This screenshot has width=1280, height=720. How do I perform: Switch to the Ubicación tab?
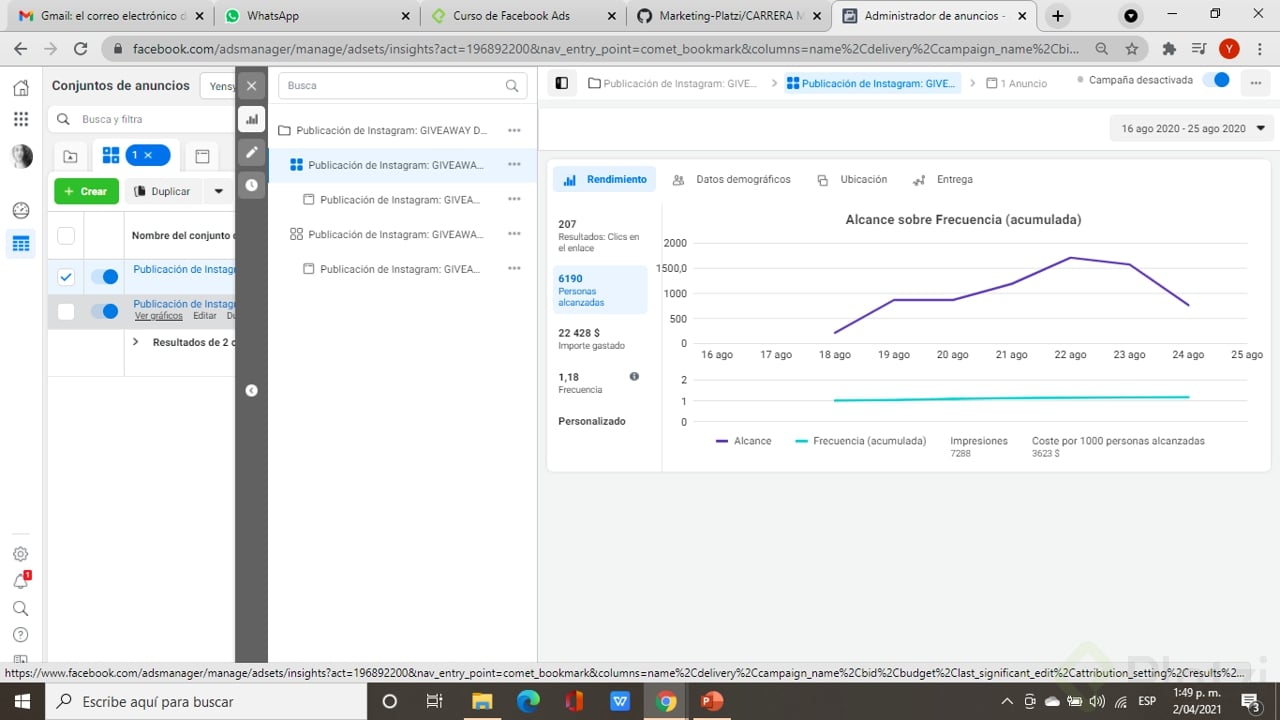click(x=852, y=180)
